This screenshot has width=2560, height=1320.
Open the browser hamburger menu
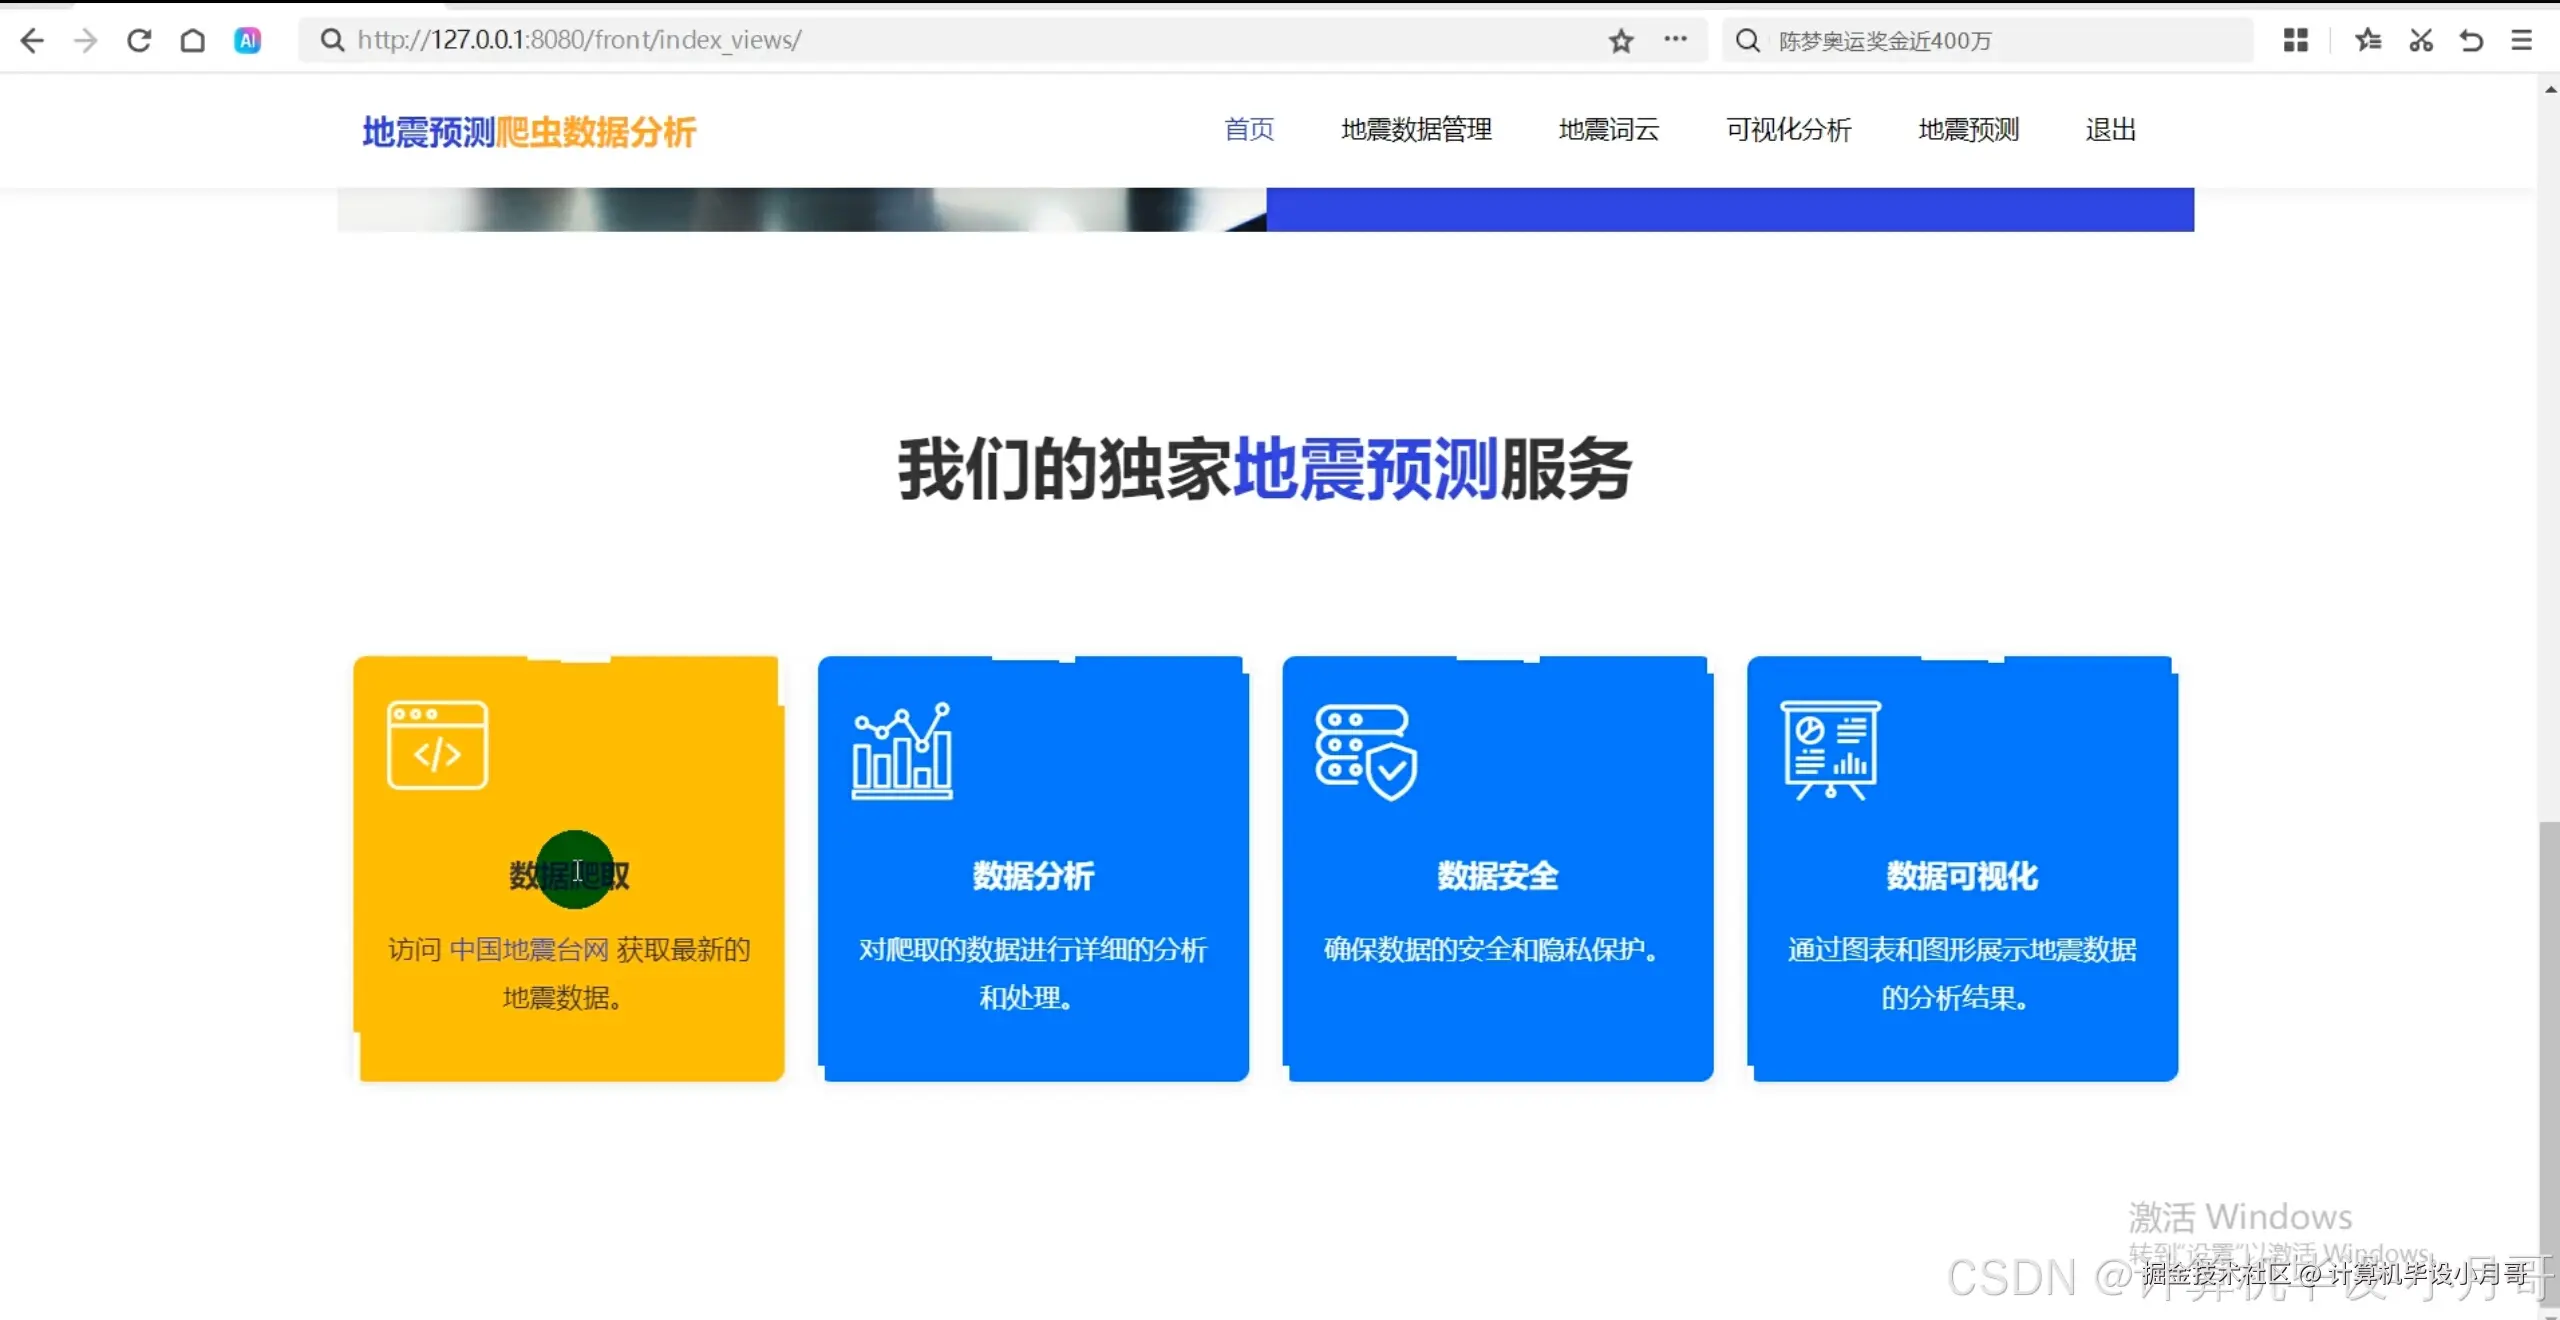pos(2523,40)
